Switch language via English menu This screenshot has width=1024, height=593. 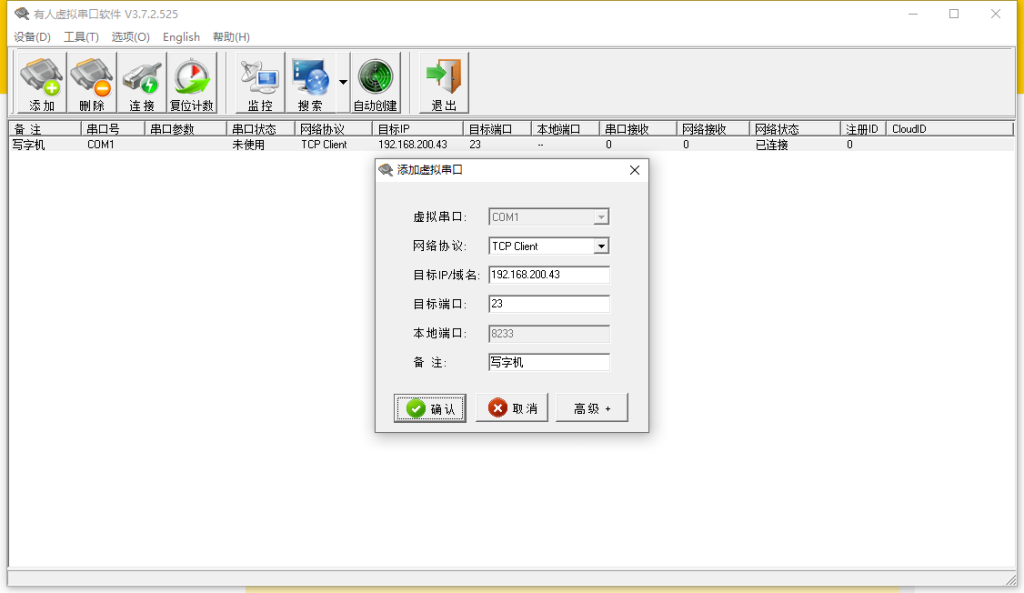coord(181,37)
